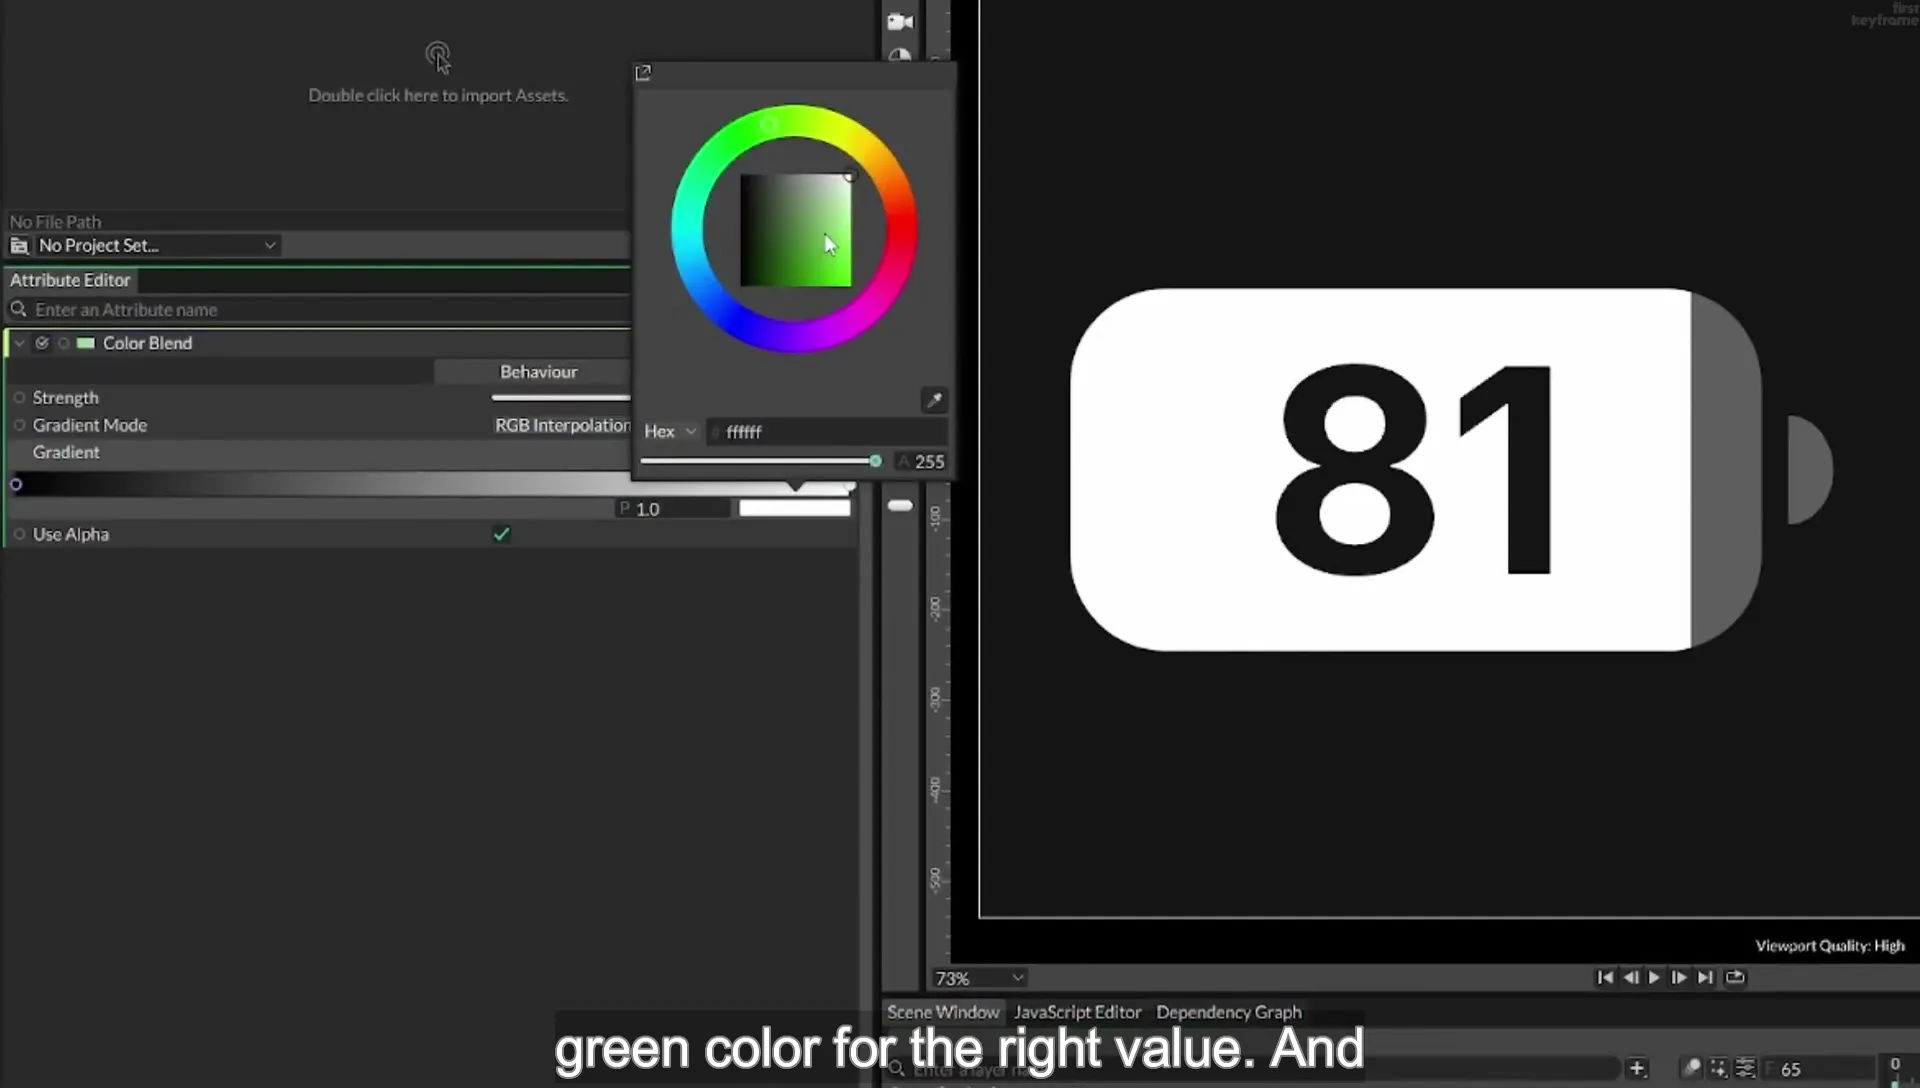Screen dimensions: 1920x1088
Task: Collapse the Color Blend section chevron
Action: point(19,343)
